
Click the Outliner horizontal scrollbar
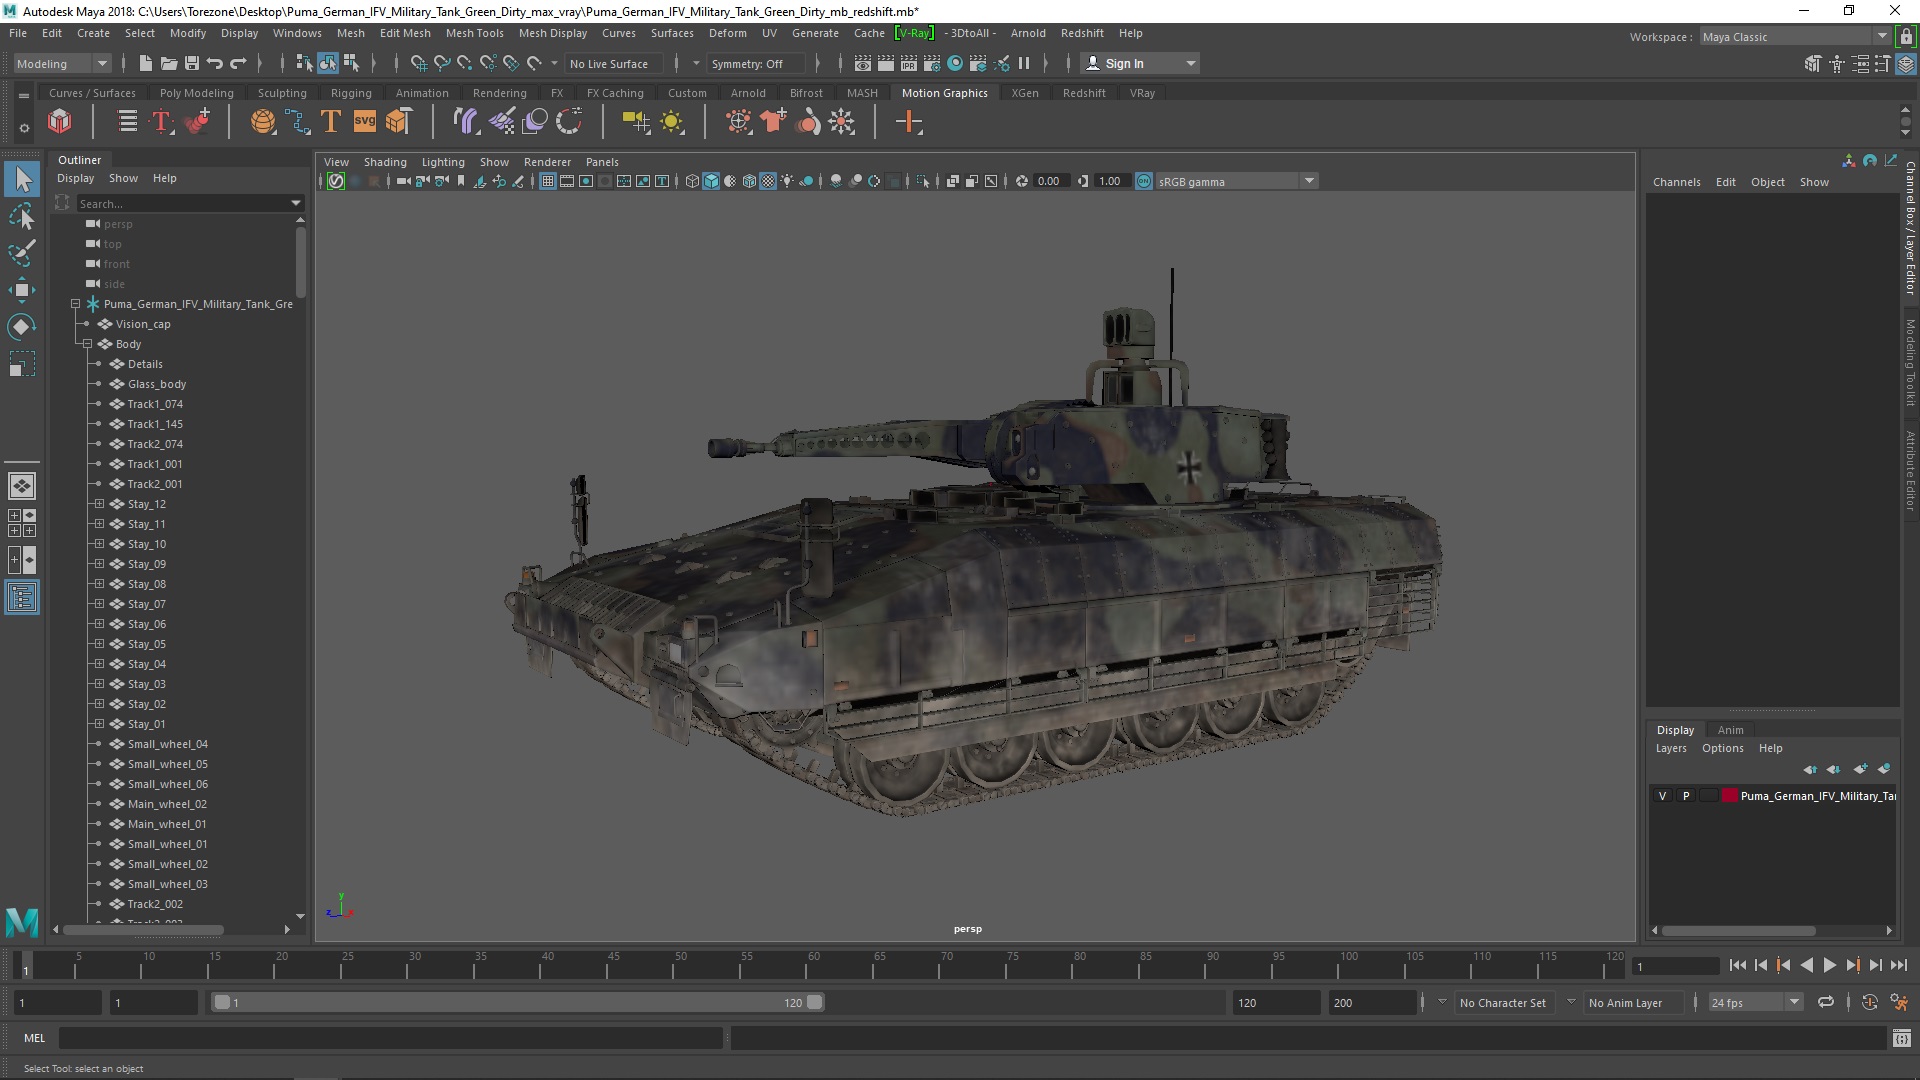pyautogui.click(x=143, y=930)
